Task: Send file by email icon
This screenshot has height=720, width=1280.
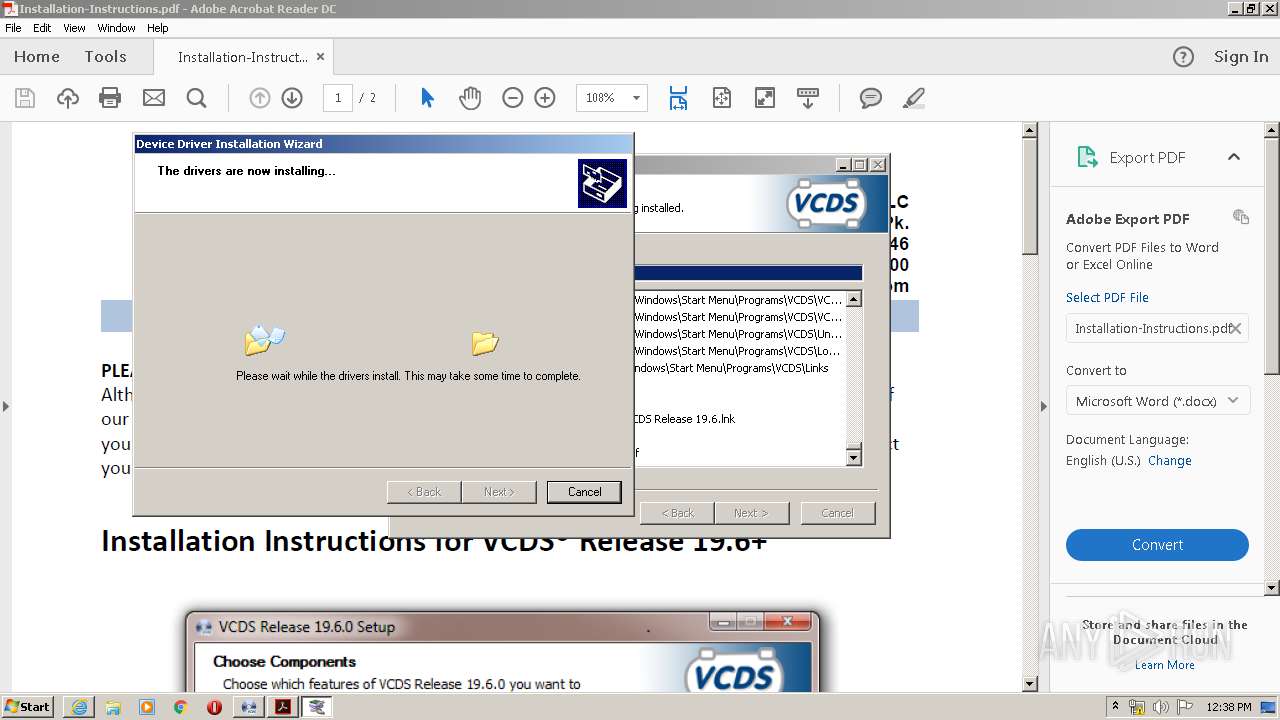Action: pos(154,98)
